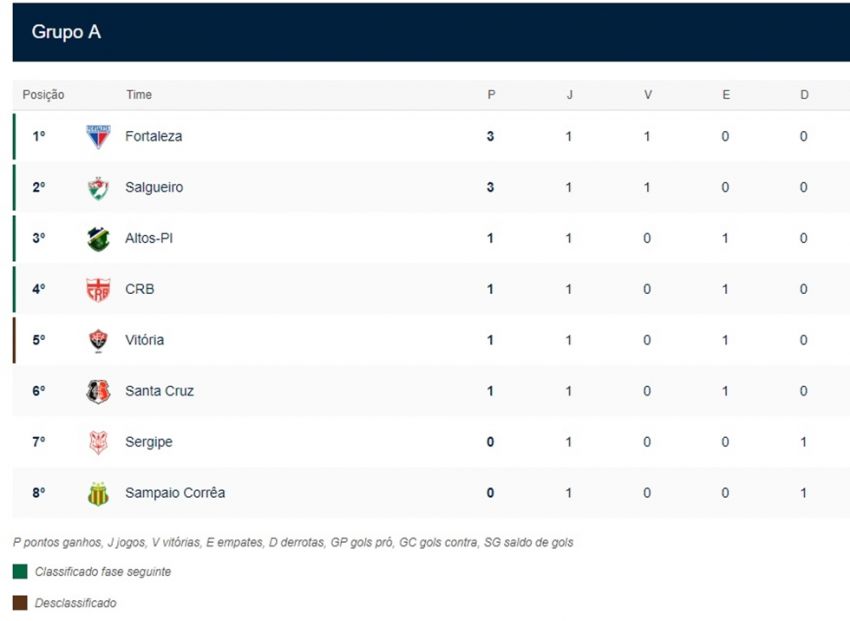Open the Vitória team crest

pyautogui.click(x=98, y=340)
